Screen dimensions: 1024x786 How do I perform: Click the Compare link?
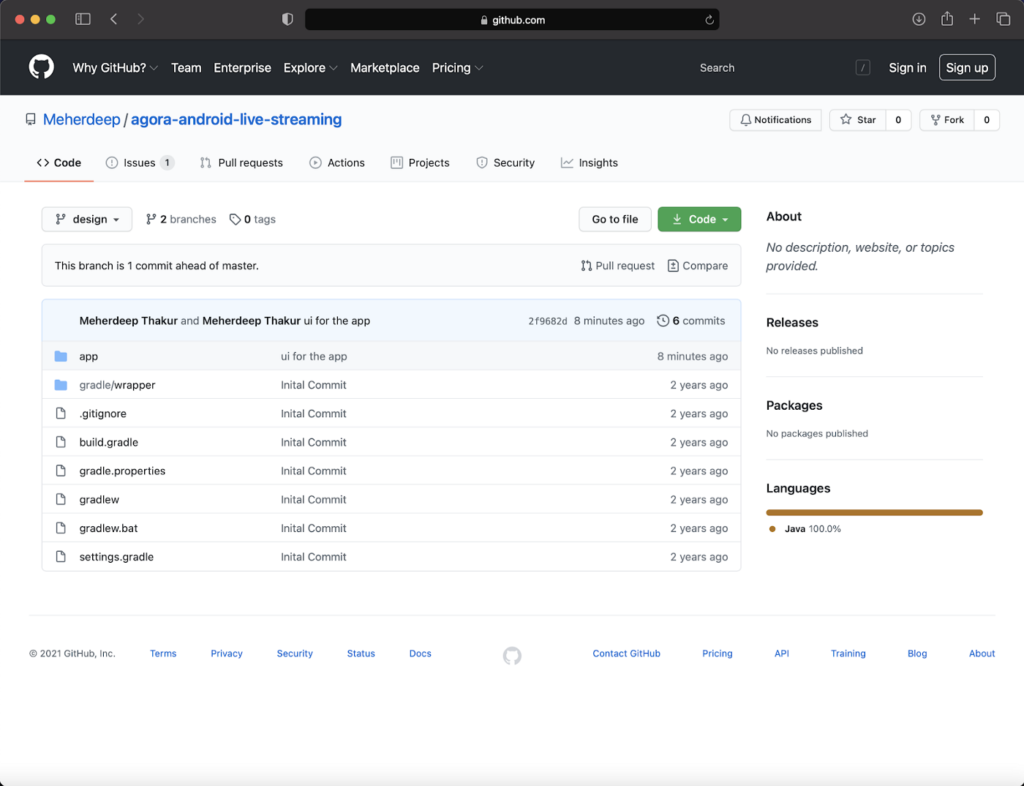point(697,266)
